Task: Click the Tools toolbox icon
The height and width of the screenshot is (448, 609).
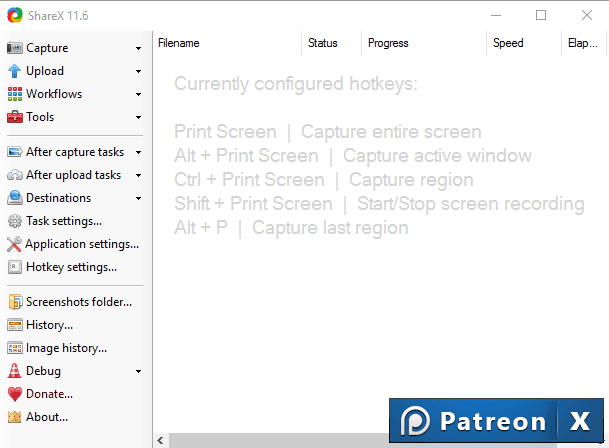Action: pyautogui.click(x=14, y=117)
